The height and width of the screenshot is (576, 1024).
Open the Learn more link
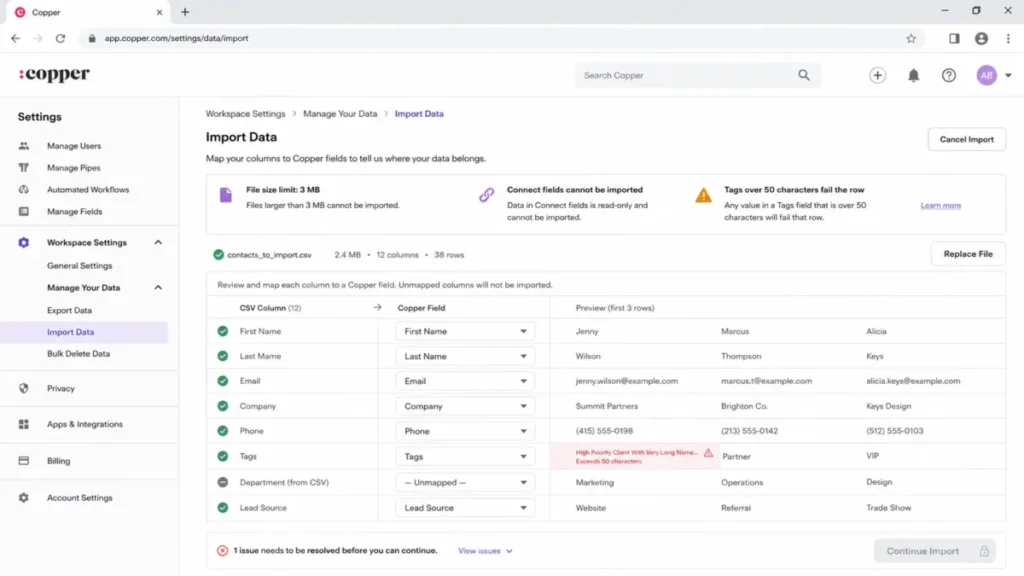[940, 205]
